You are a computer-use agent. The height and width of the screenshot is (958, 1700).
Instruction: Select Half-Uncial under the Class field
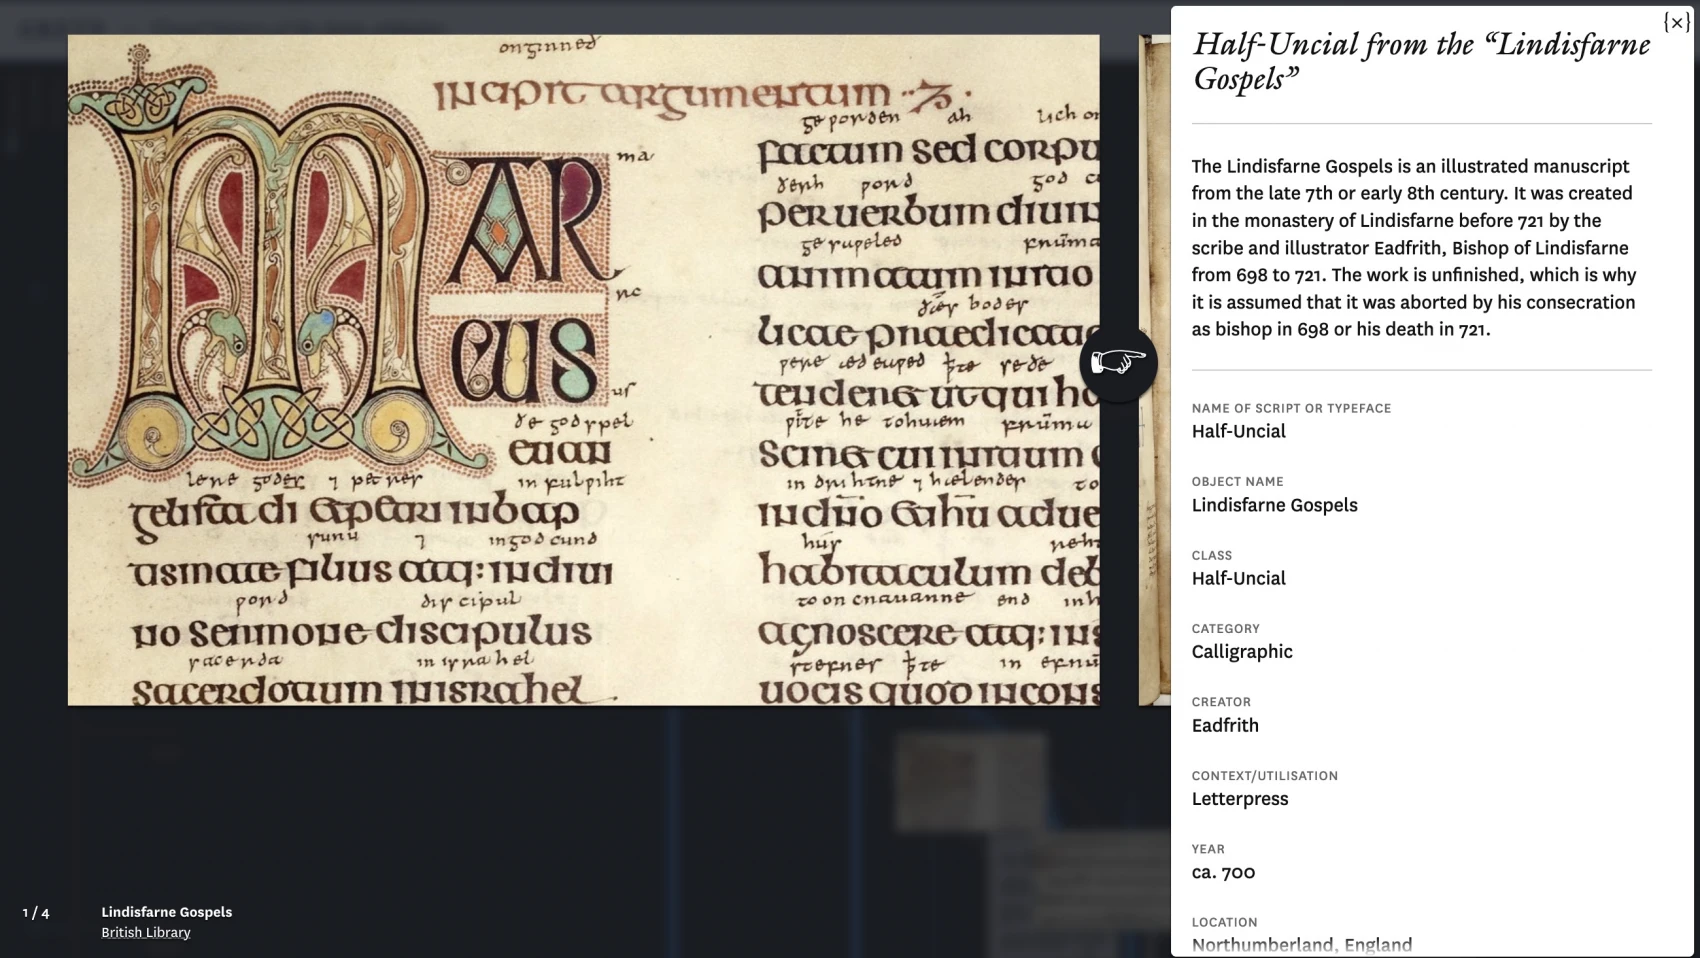click(x=1238, y=578)
